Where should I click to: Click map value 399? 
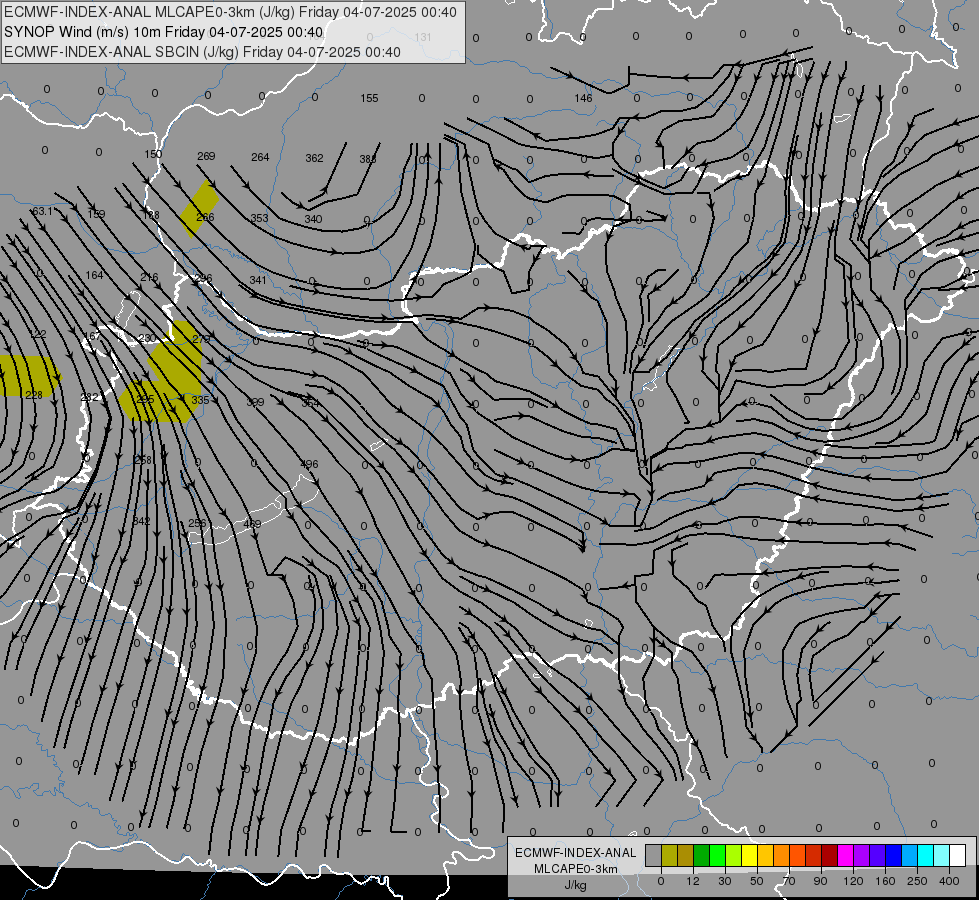point(255,402)
